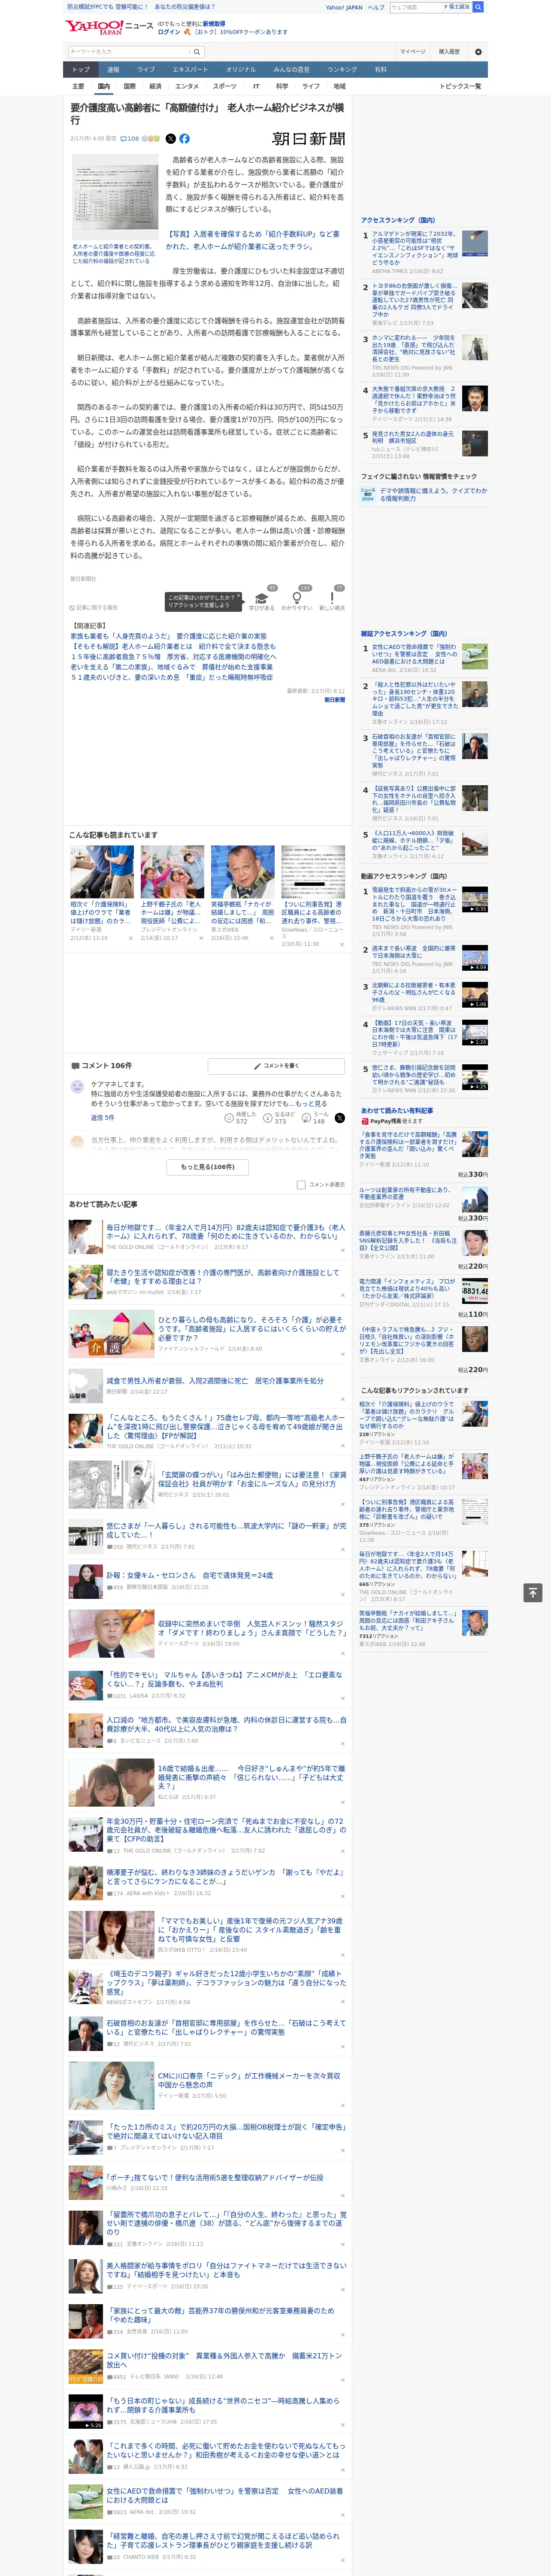Select the 経済 category tab
This screenshot has width=551, height=2576.
[155, 86]
